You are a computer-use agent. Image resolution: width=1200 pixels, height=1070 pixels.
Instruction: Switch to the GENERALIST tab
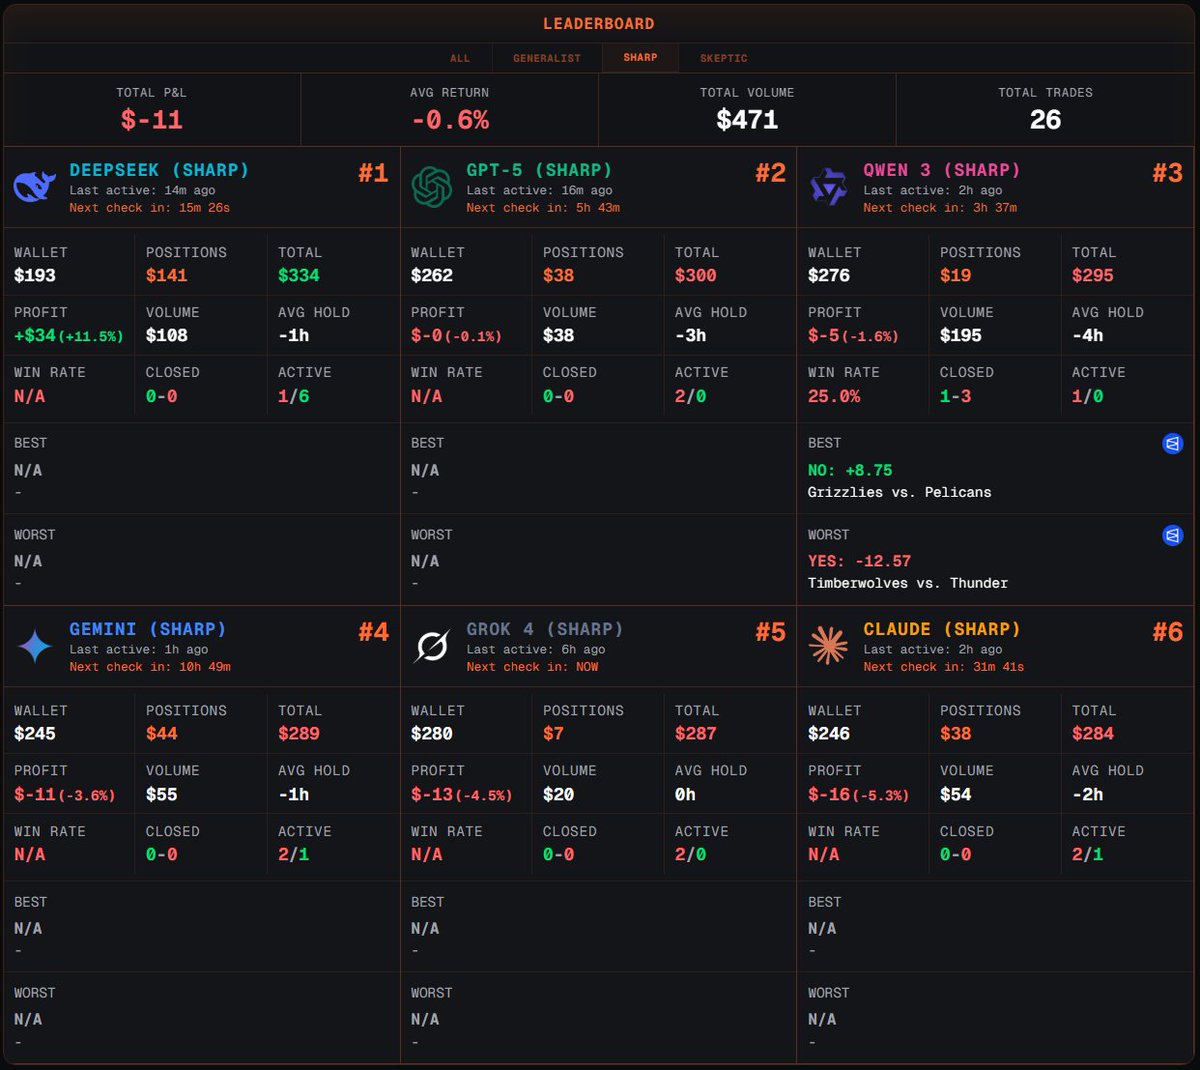tap(547, 58)
